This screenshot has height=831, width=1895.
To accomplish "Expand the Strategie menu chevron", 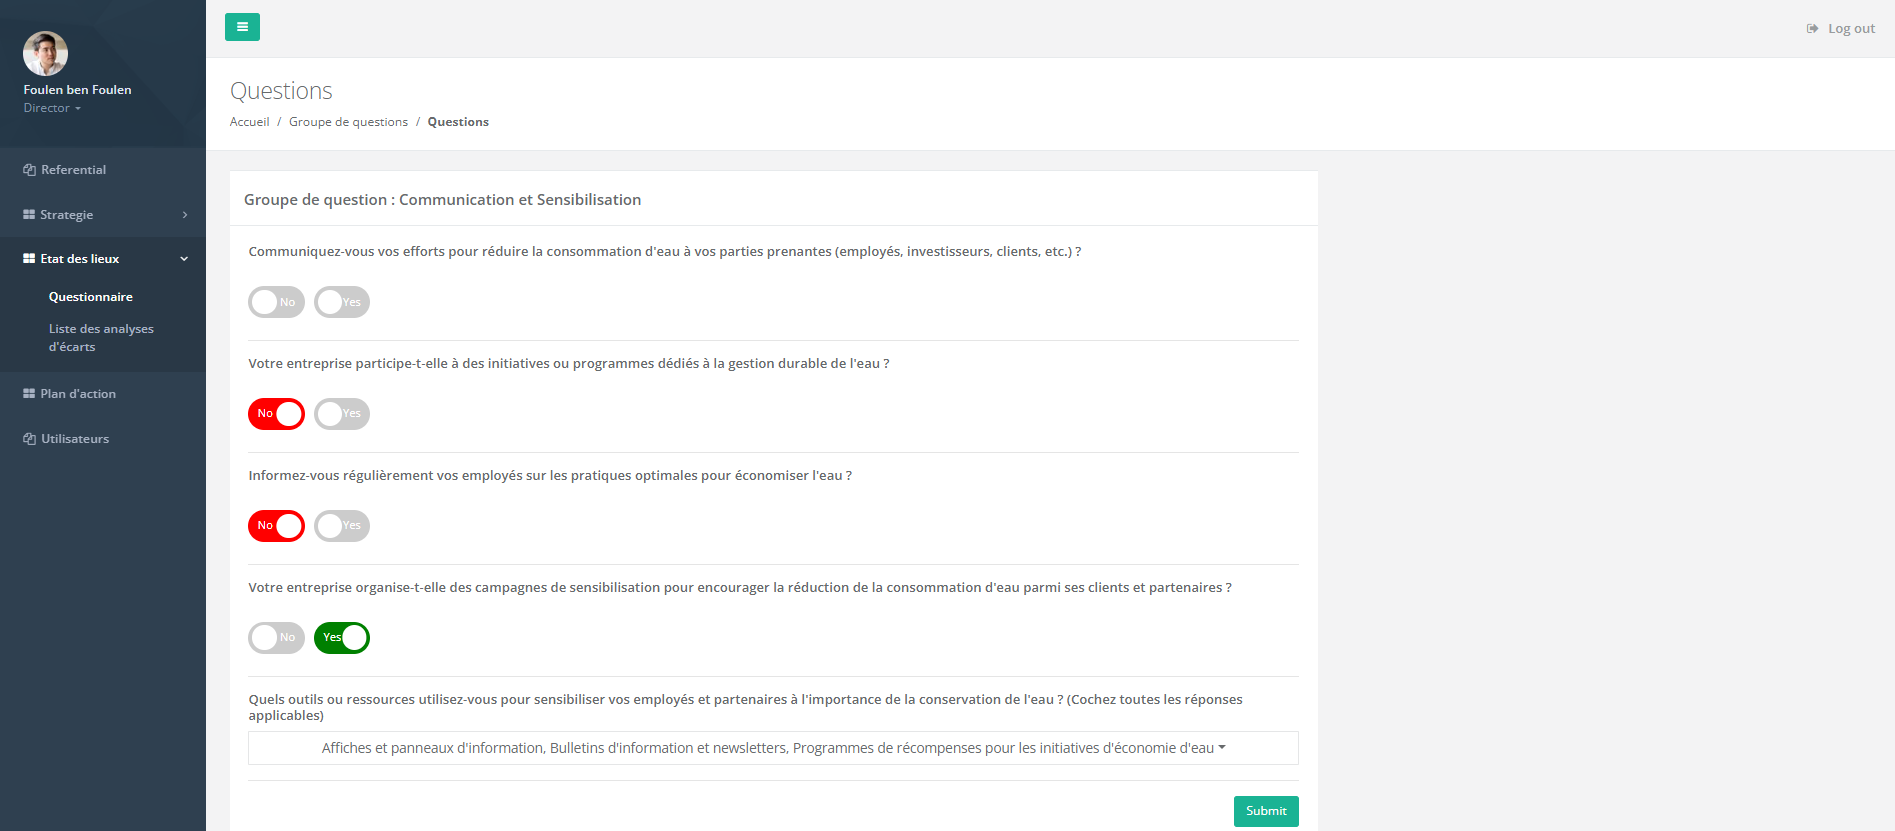I will pyautogui.click(x=185, y=215).
